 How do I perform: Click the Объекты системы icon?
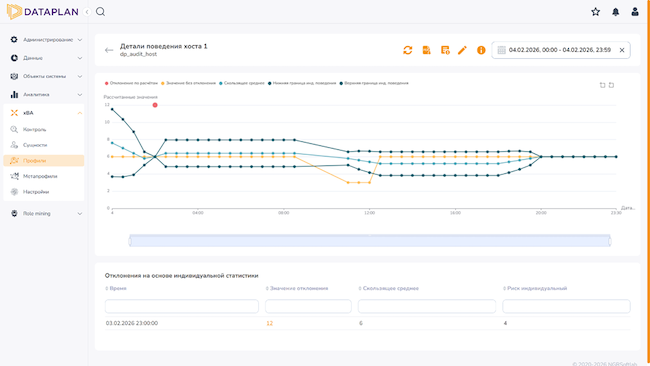click(x=14, y=76)
